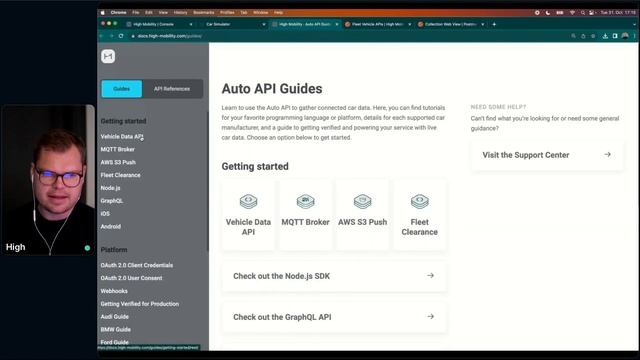This screenshot has width=640, height=360.
Task: Open Ford Guide in sidebar
Action: (115, 342)
